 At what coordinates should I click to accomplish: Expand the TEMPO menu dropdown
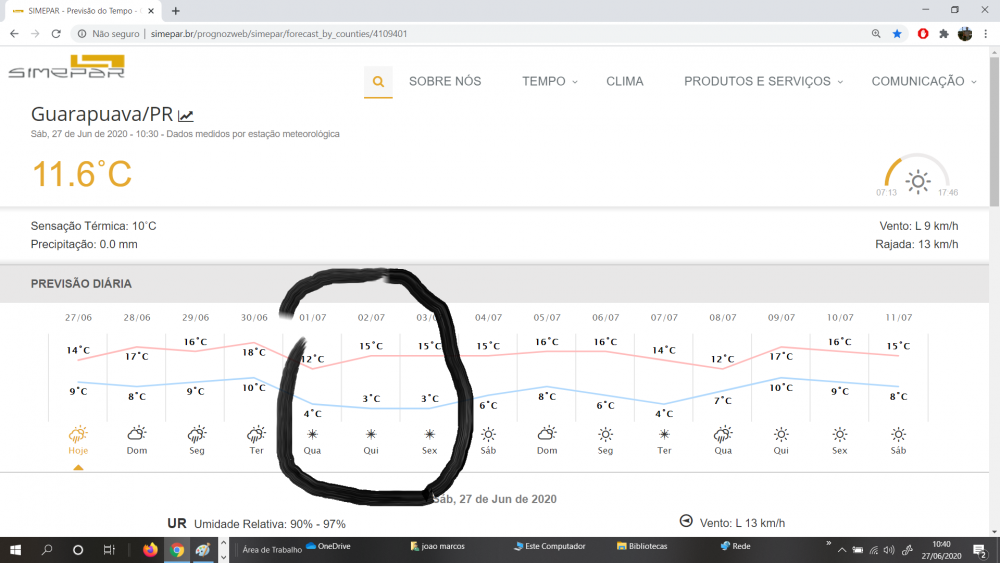549,82
